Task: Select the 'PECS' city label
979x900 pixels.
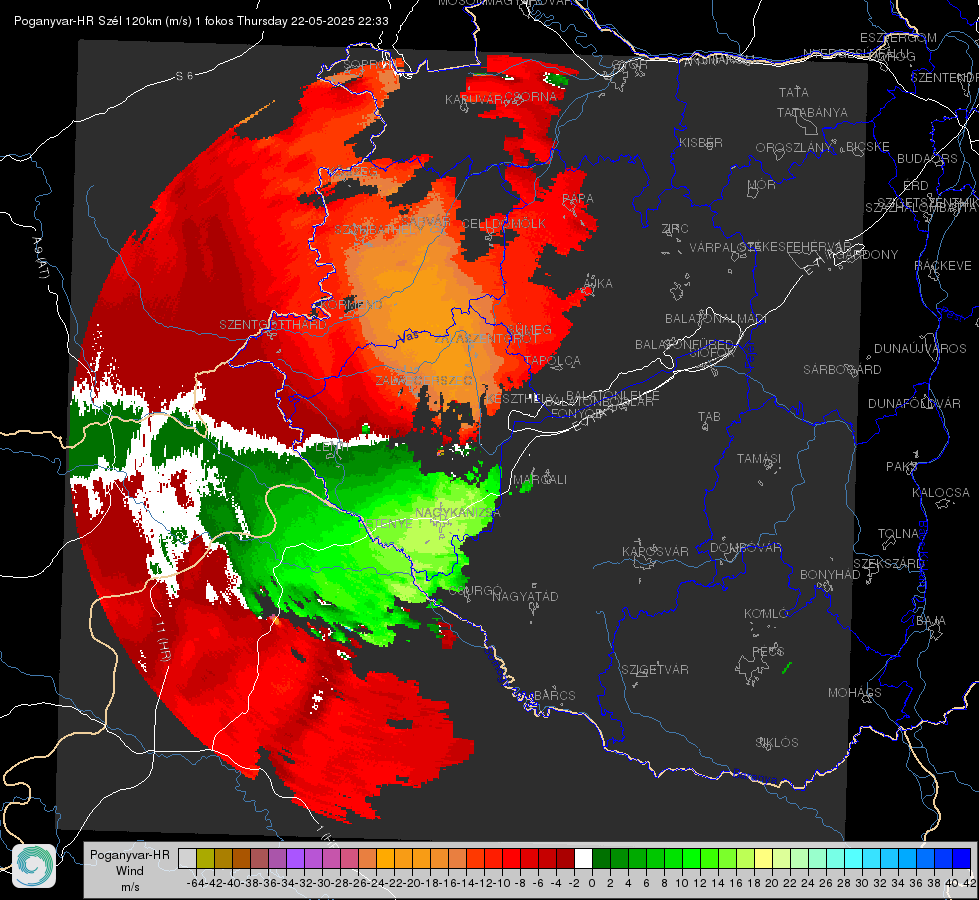Action: pos(767,651)
